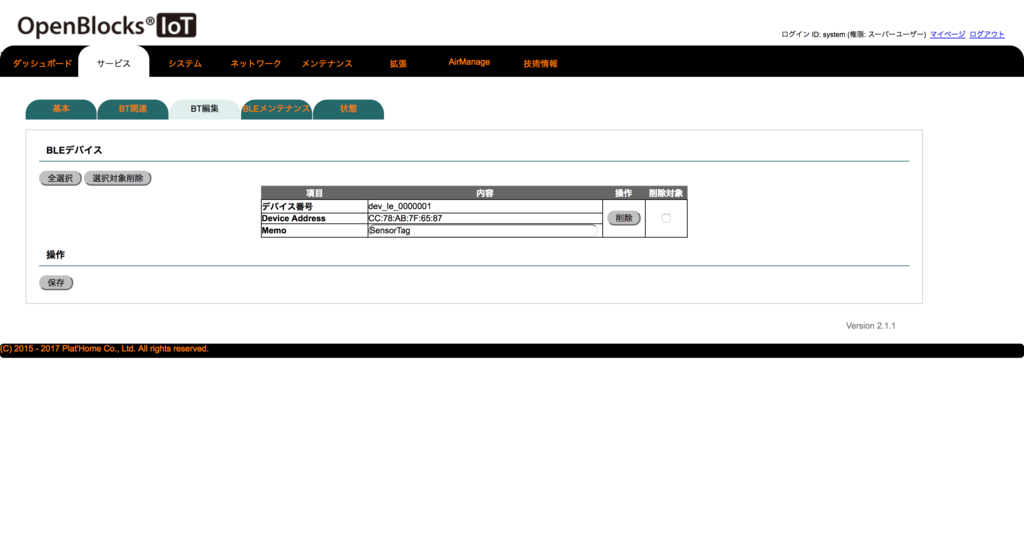Open the BT関連 sub-tab

[133, 109]
